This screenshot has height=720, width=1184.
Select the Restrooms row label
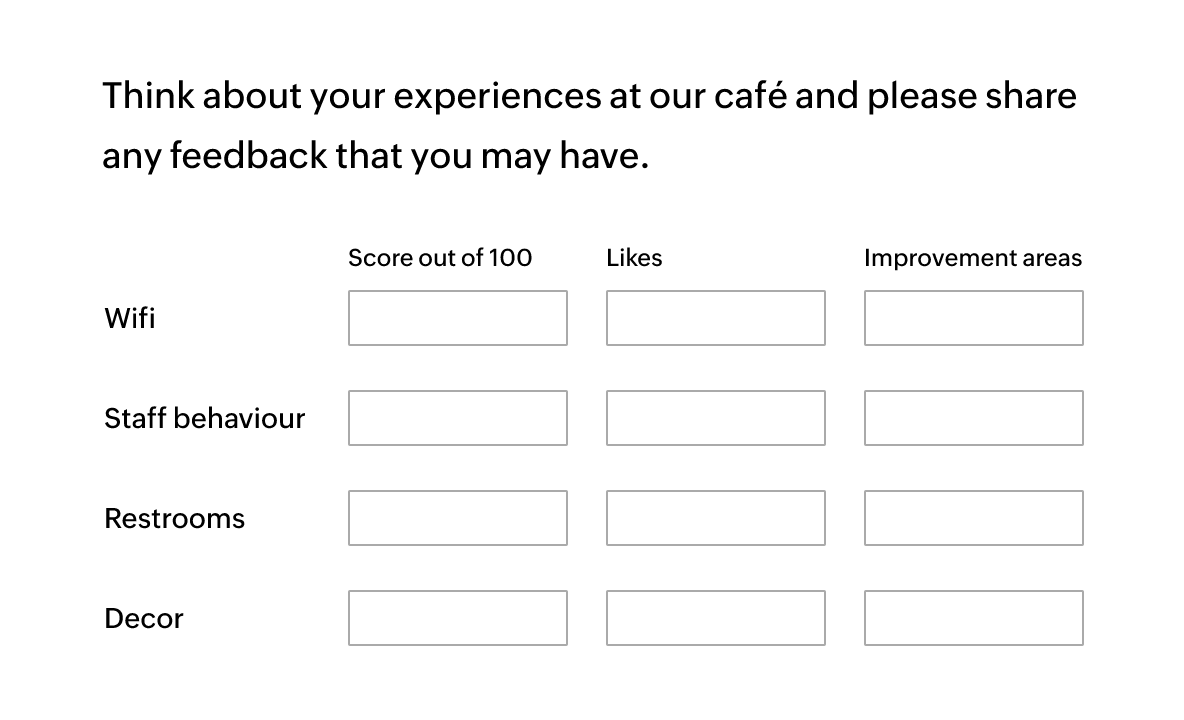[x=174, y=518]
